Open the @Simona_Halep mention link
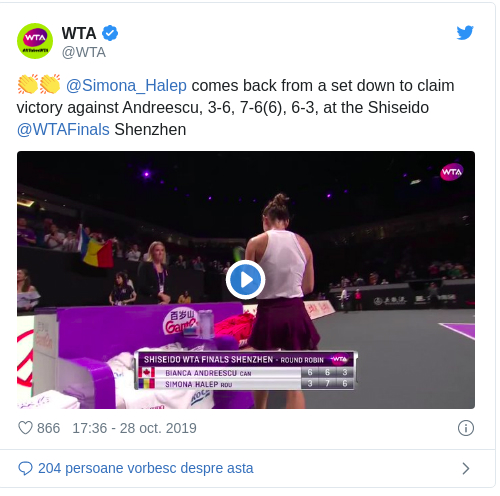This screenshot has height=496, width=500. [126, 86]
